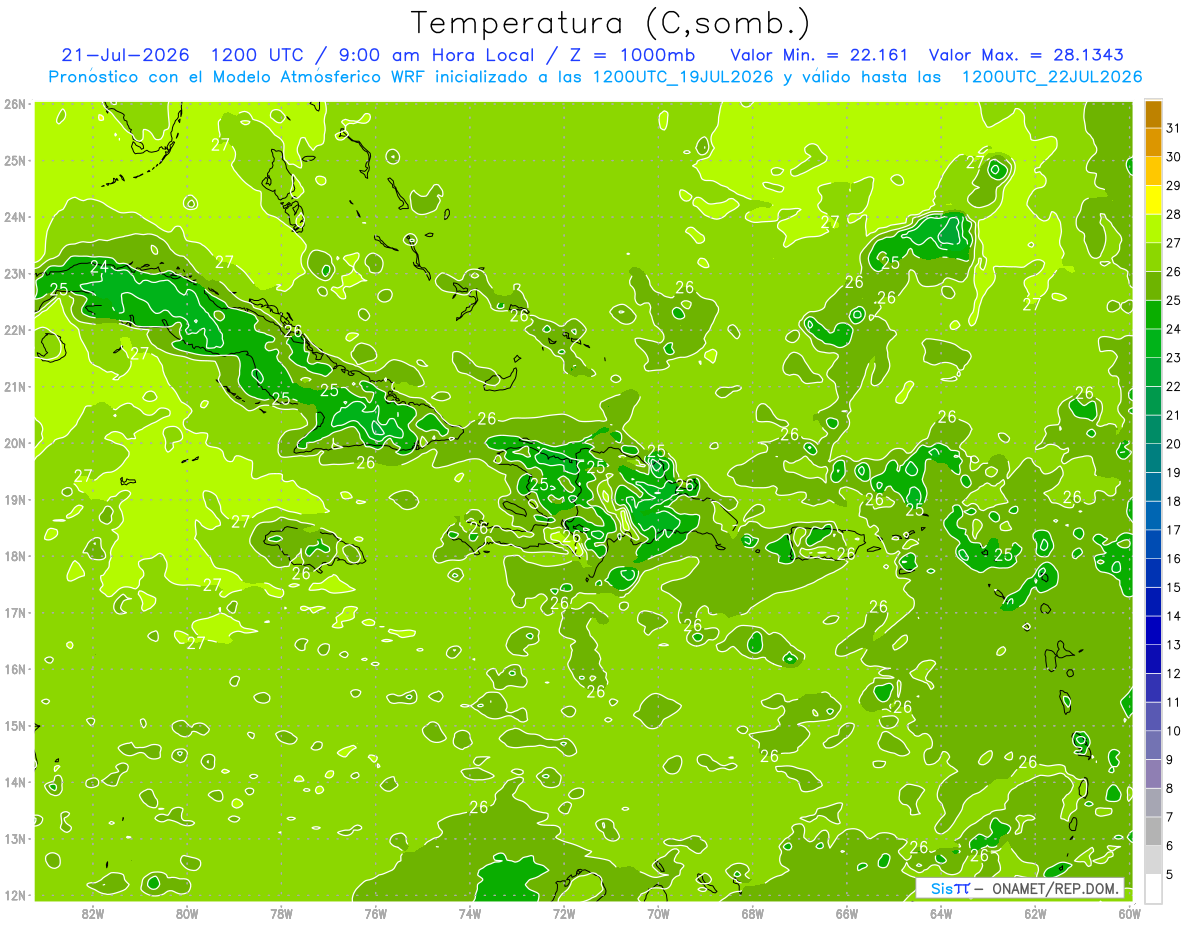Screen dimensions: 1200x927
Task: Click the '76W' longitude label
Action: point(376,913)
